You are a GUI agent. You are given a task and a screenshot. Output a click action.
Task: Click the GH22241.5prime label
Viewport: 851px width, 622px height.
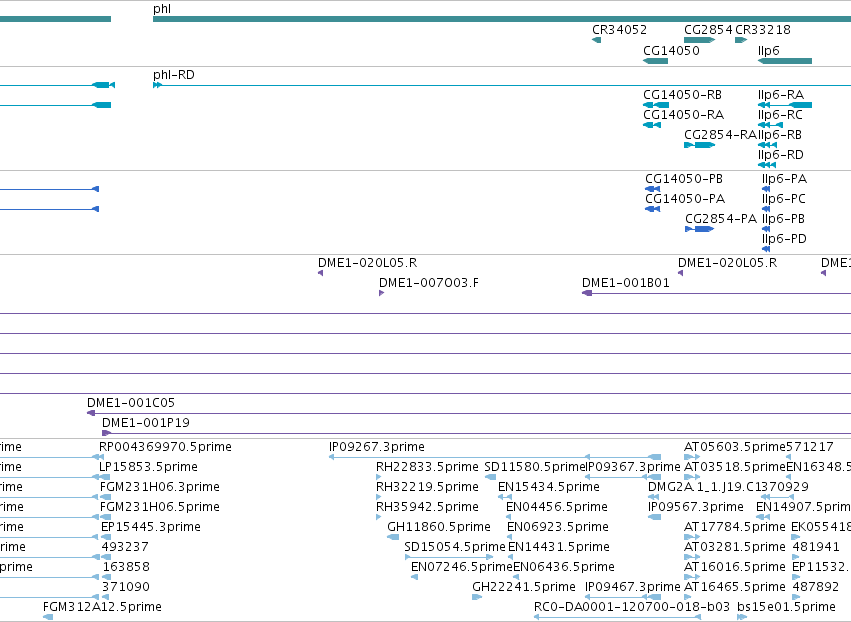click(524, 587)
